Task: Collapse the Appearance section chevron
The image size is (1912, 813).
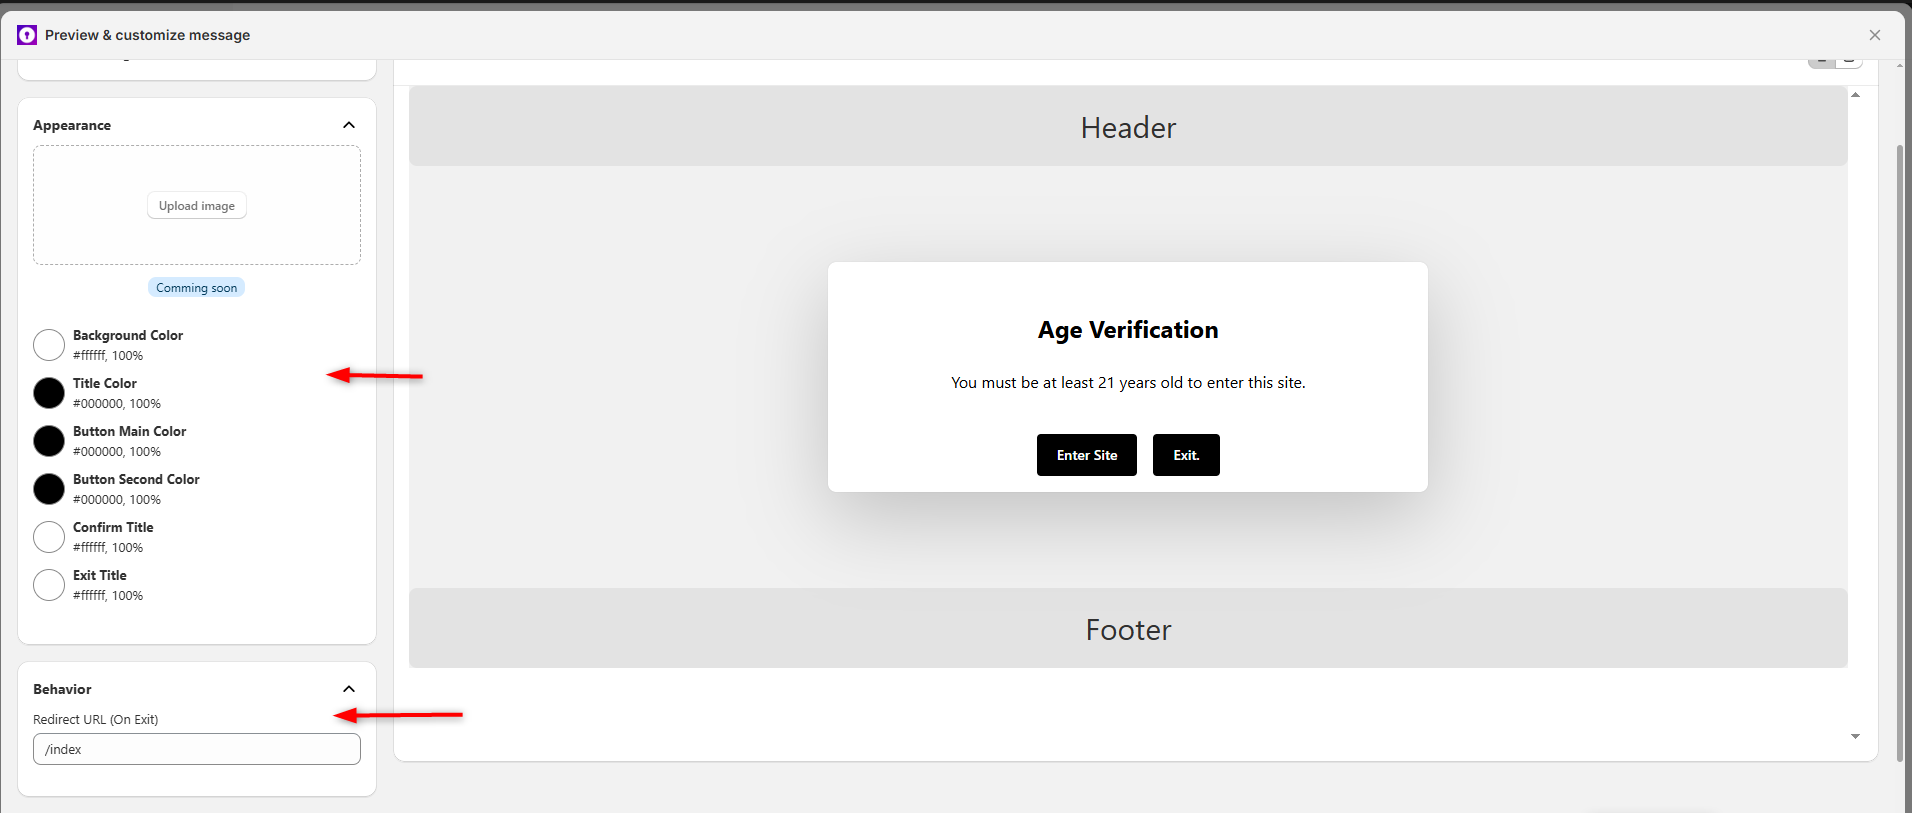Action: (349, 125)
